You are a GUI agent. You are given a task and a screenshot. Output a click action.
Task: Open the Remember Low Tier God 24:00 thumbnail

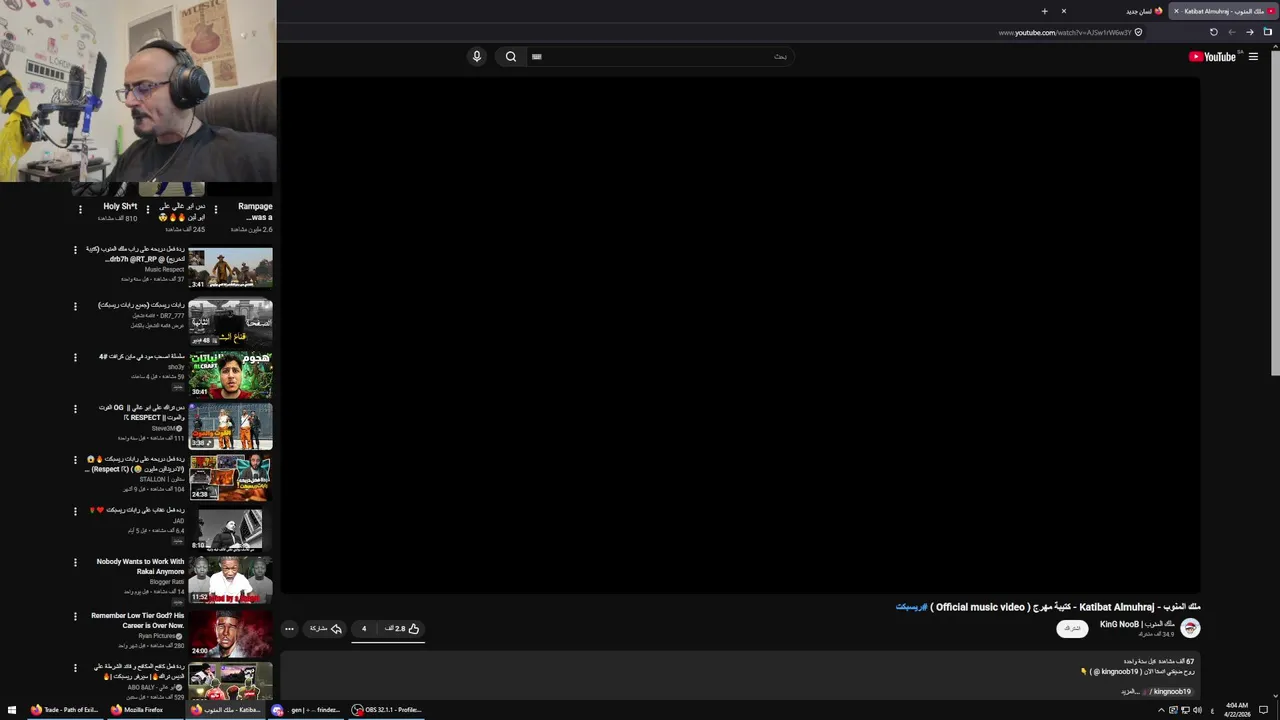[230, 633]
